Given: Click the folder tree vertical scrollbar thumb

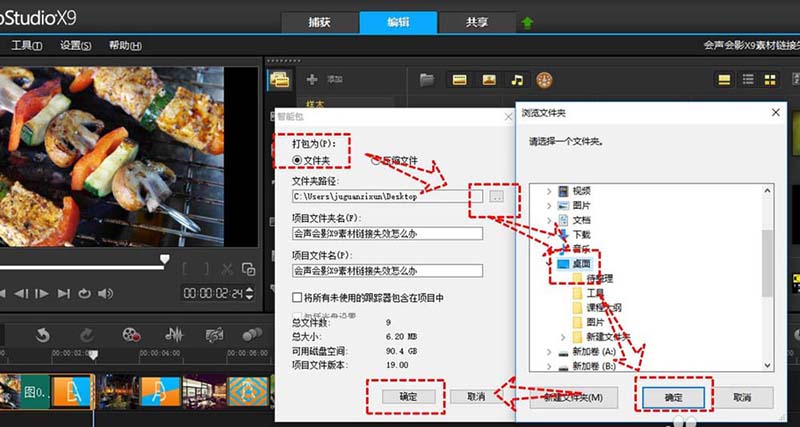Looking at the screenshot, I should click(x=767, y=263).
